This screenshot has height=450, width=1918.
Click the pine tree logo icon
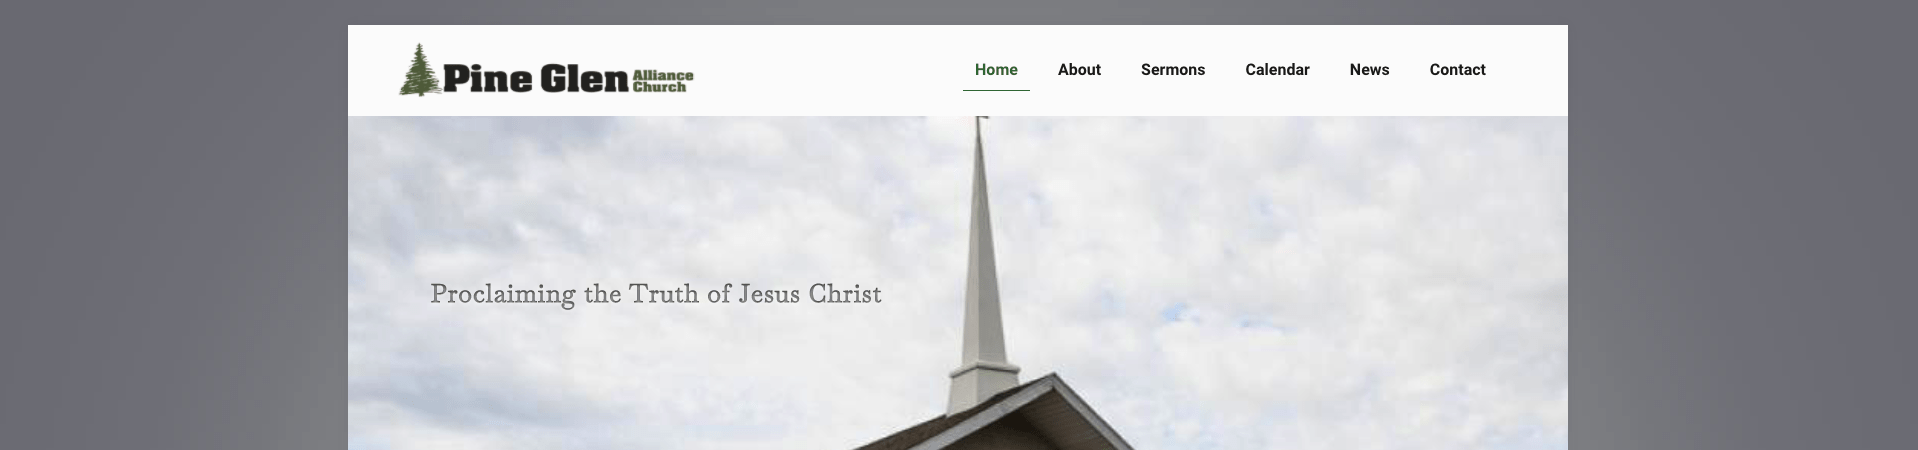pyautogui.click(x=420, y=70)
